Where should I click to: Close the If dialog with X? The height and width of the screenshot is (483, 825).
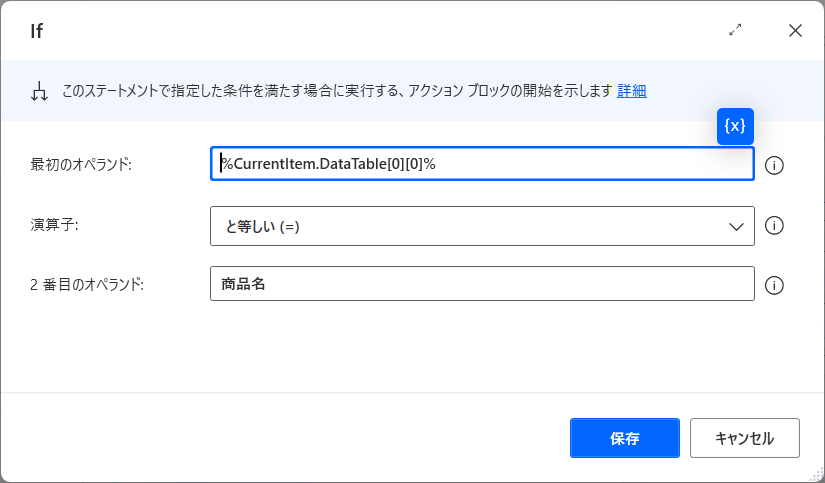pyautogui.click(x=795, y=31)
